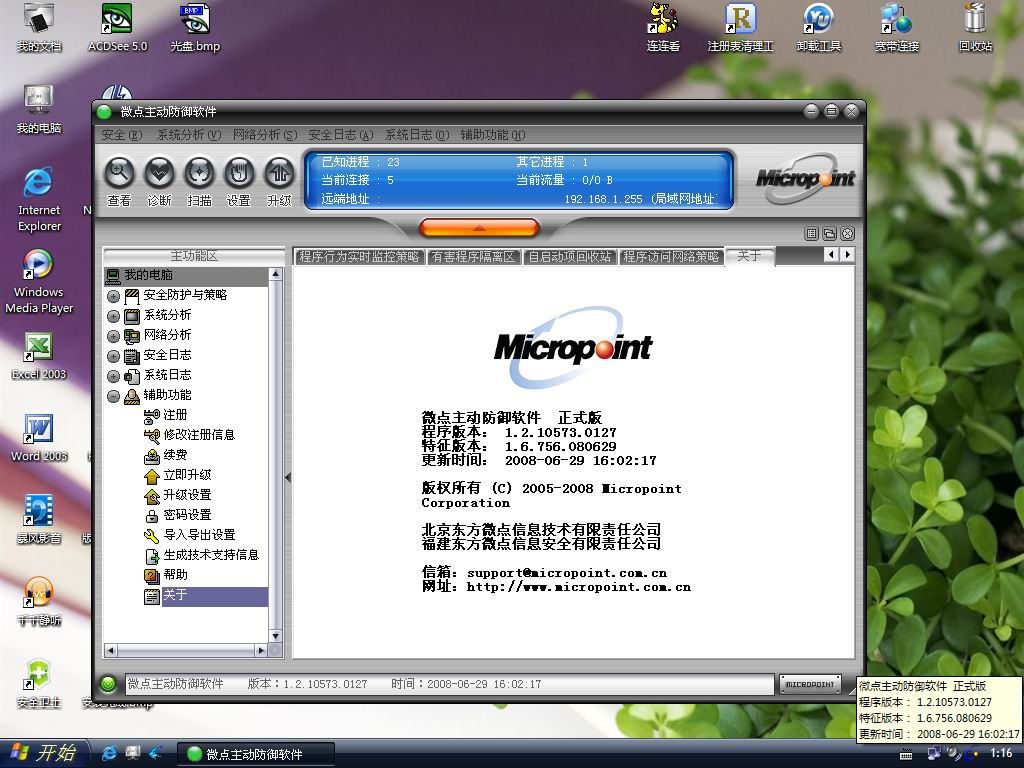Select the 暴风影音 desktop icon
Viewport: 1024px width, 768px height.
pos(39,520)
